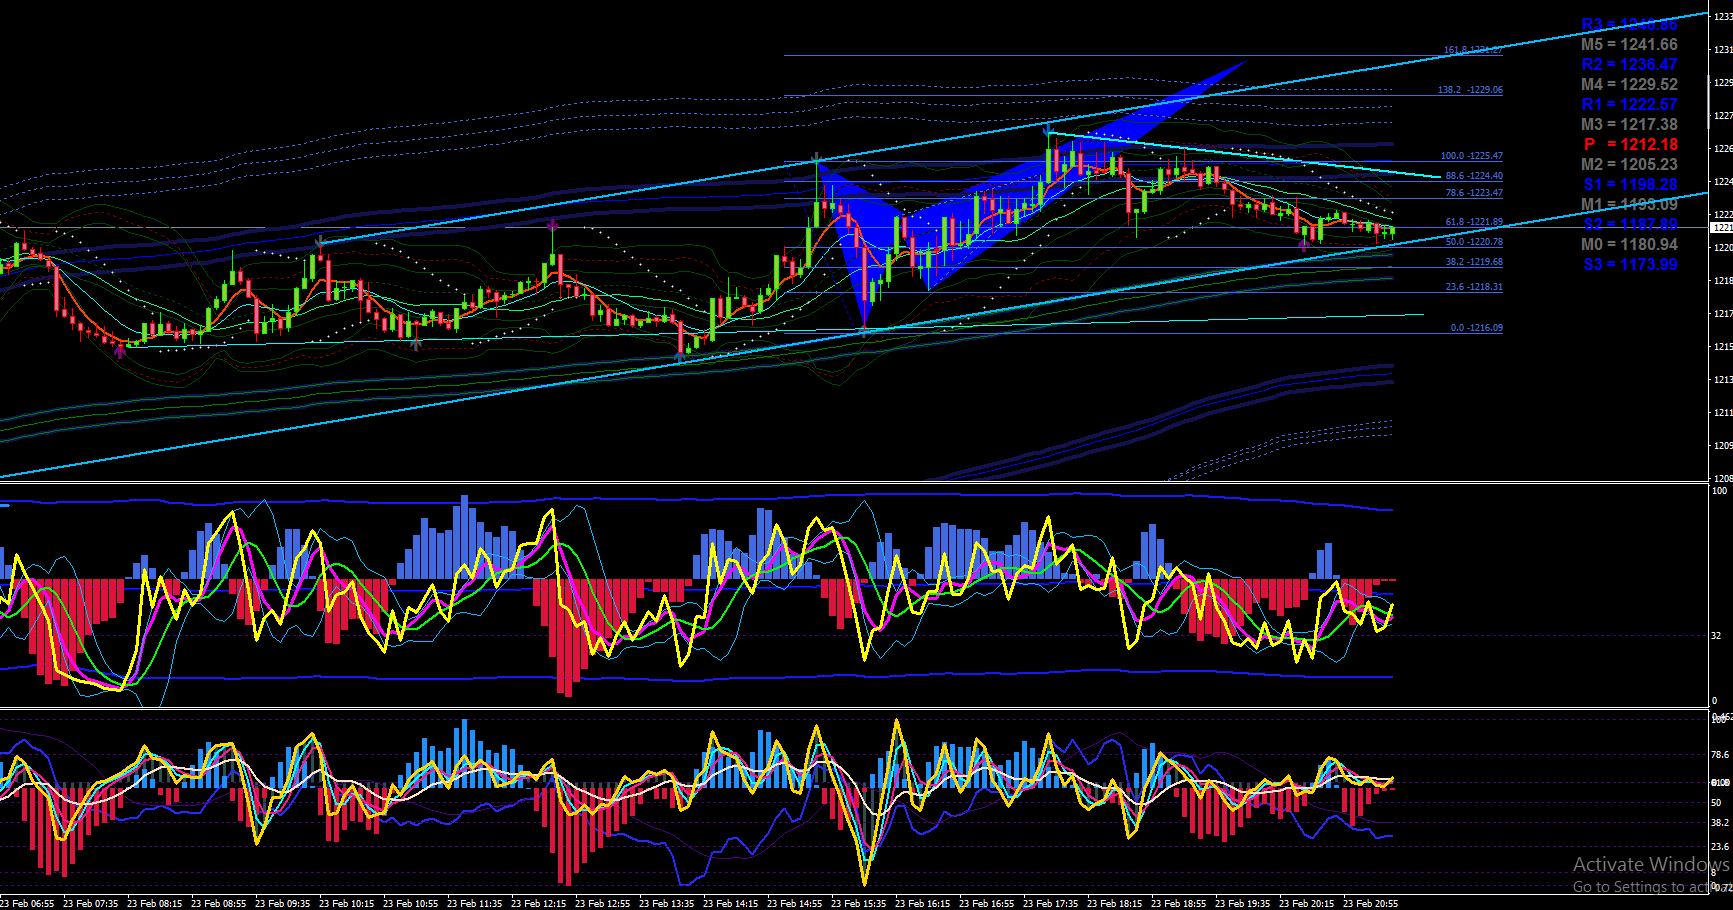
Task: Select the 23 Feb 20:55 time label
Action: tap(1370, 903)
